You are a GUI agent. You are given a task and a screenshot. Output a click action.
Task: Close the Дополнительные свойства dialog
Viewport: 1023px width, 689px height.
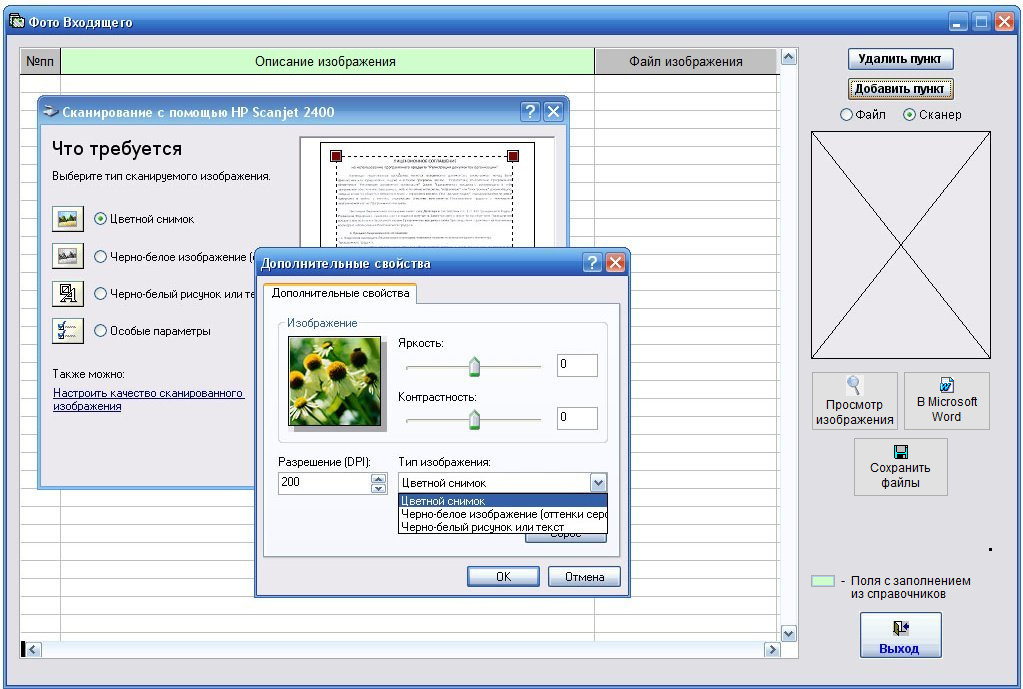615,263
